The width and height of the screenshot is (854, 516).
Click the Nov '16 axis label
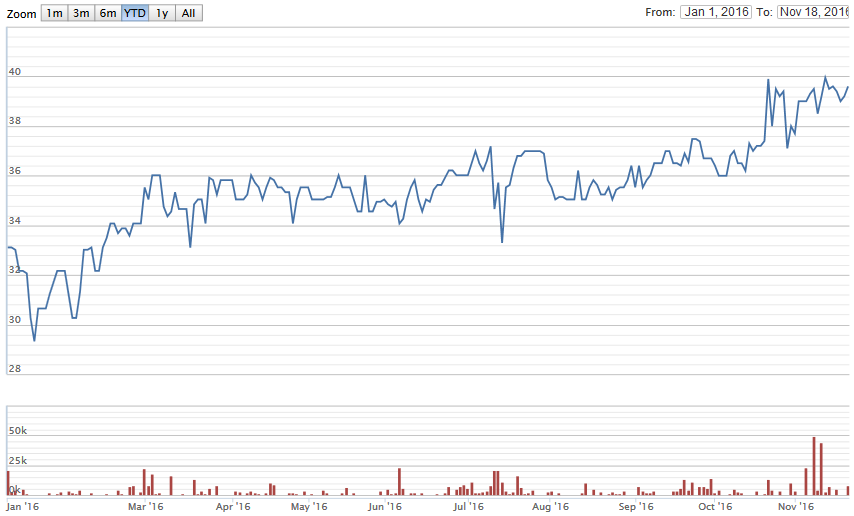point(795,507)
